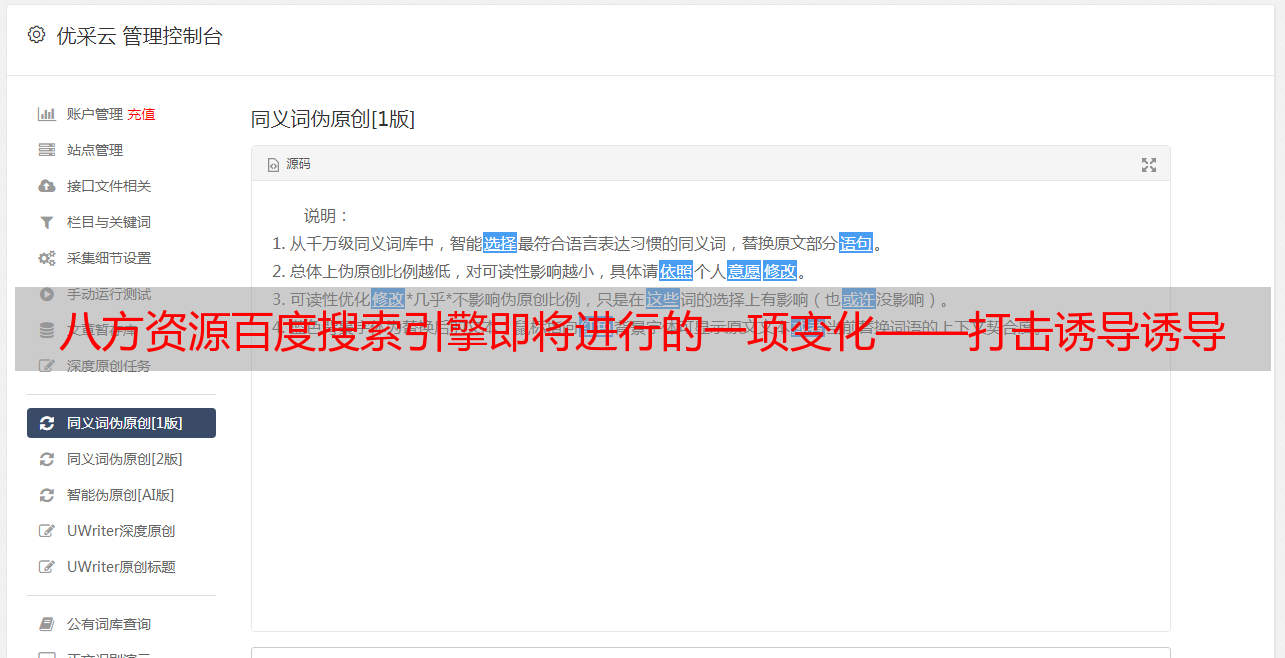Open 账户管理 bar-chart icon
The width and height of the screenshot is (1285, 658).
coord(46,114)
